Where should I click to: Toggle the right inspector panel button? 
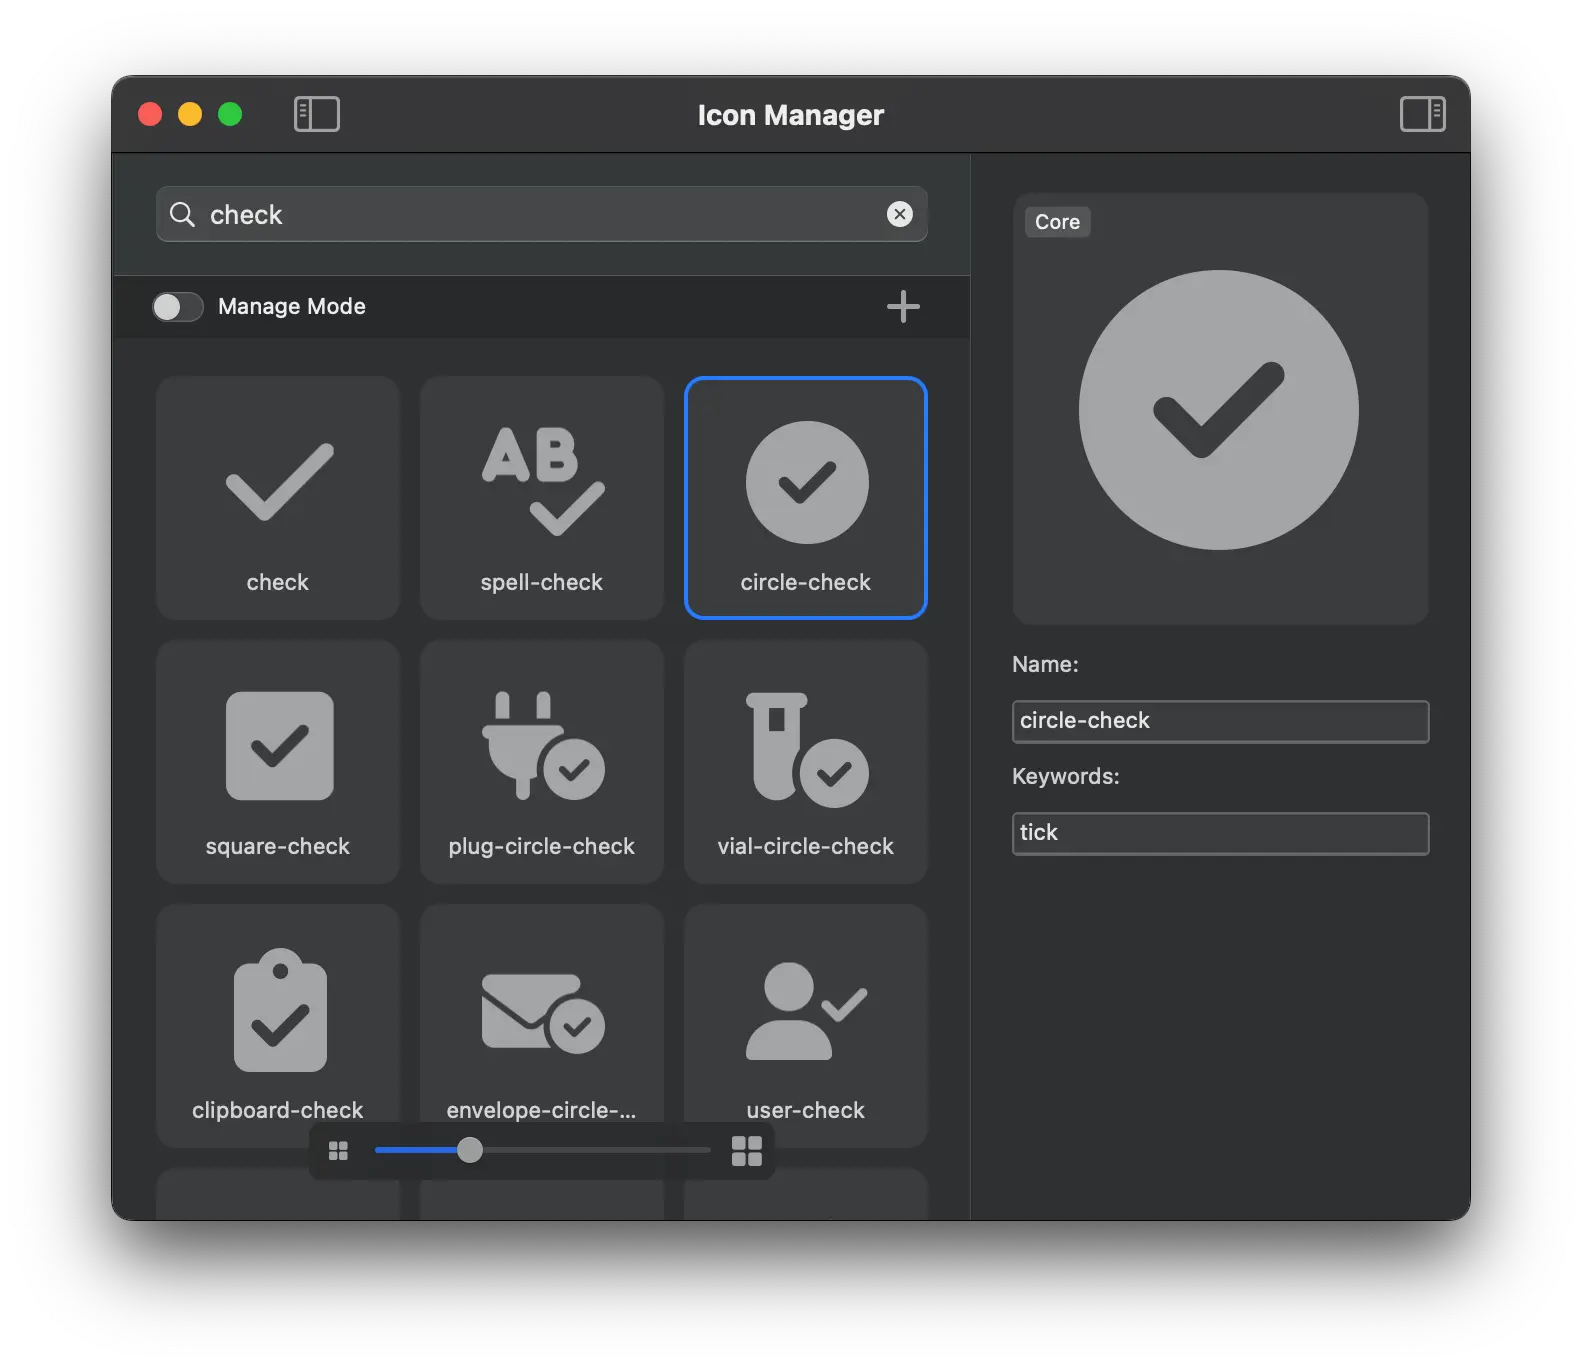click(x=1422, y=114)
